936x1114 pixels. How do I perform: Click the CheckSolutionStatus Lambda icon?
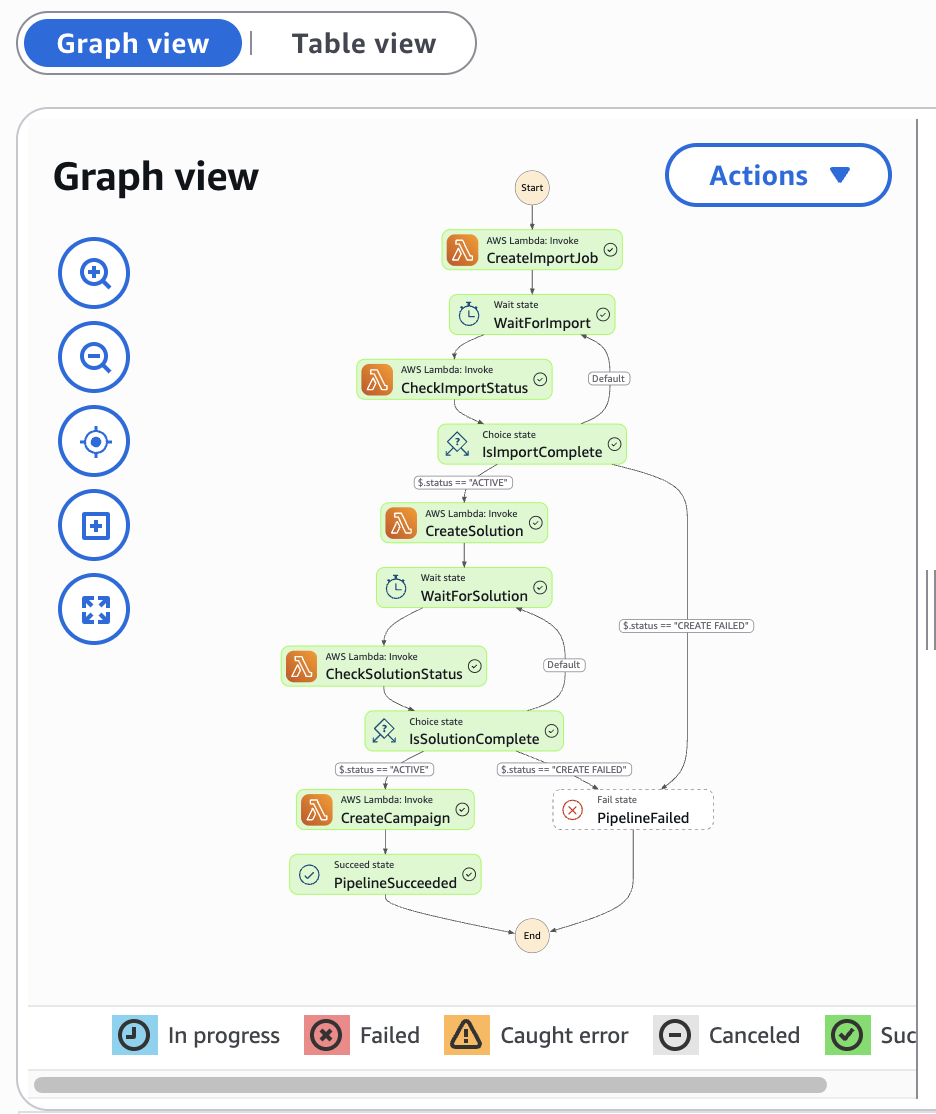click(301, 666)
